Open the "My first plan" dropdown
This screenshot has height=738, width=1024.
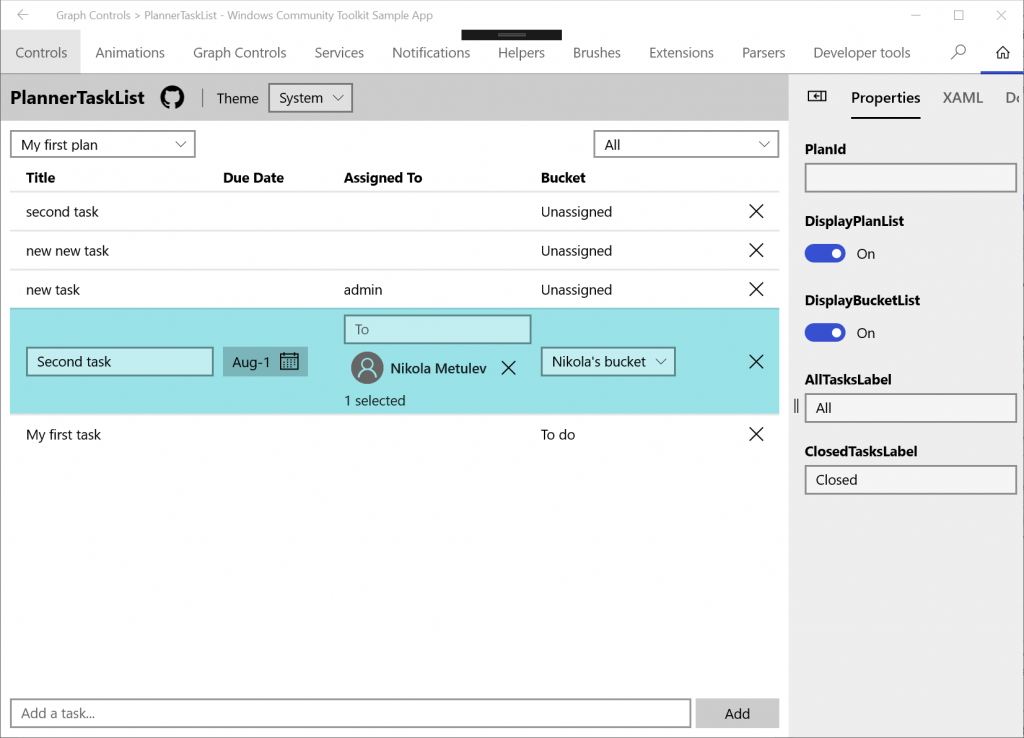point(102,144)
